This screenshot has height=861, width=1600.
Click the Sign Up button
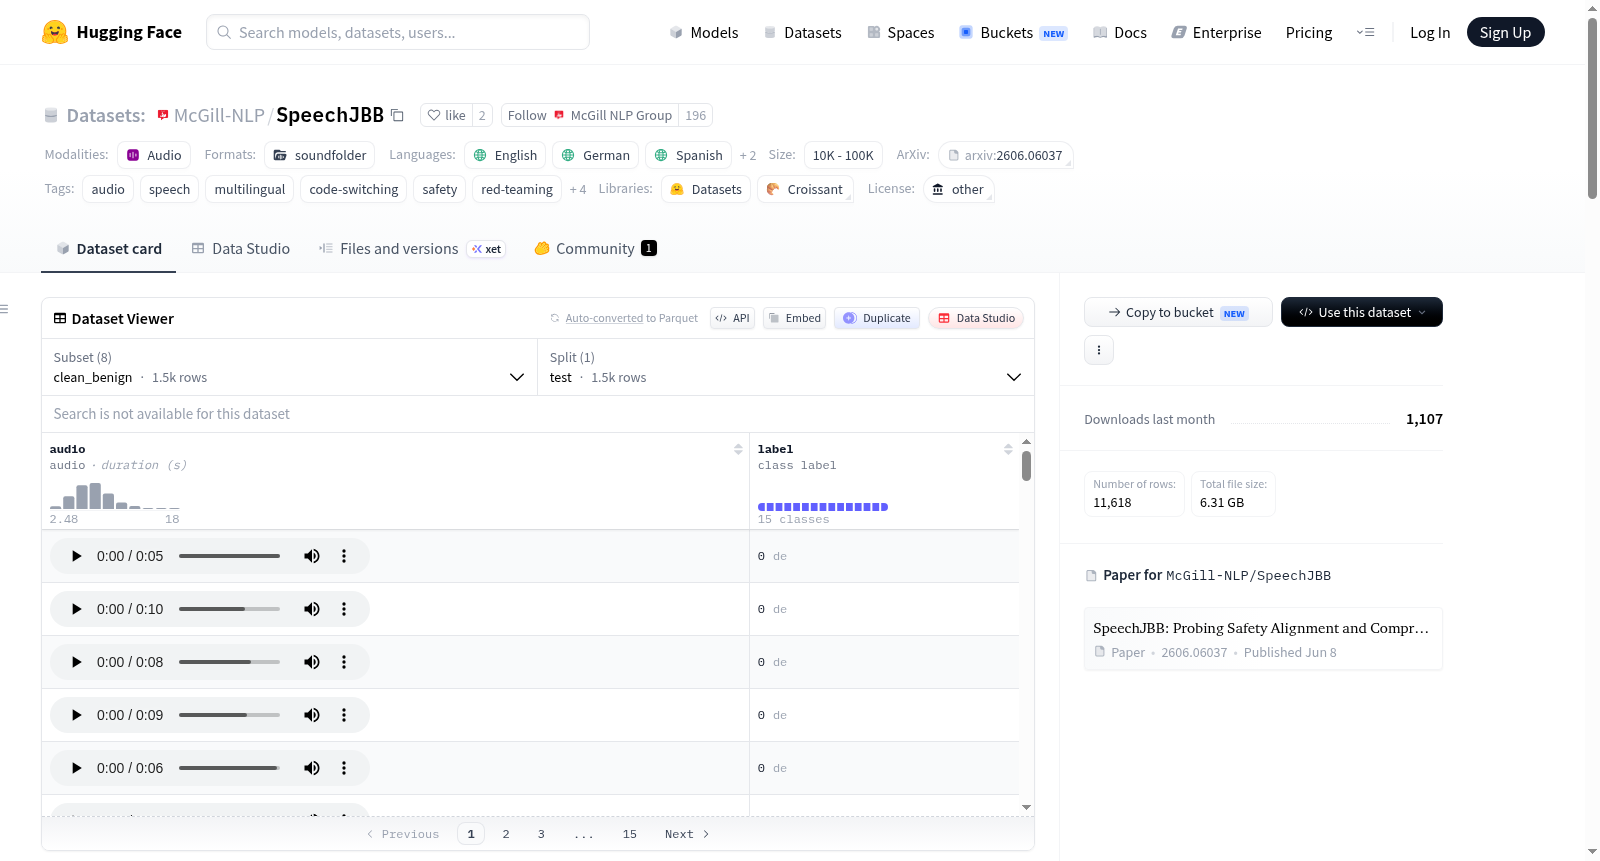1505,32
